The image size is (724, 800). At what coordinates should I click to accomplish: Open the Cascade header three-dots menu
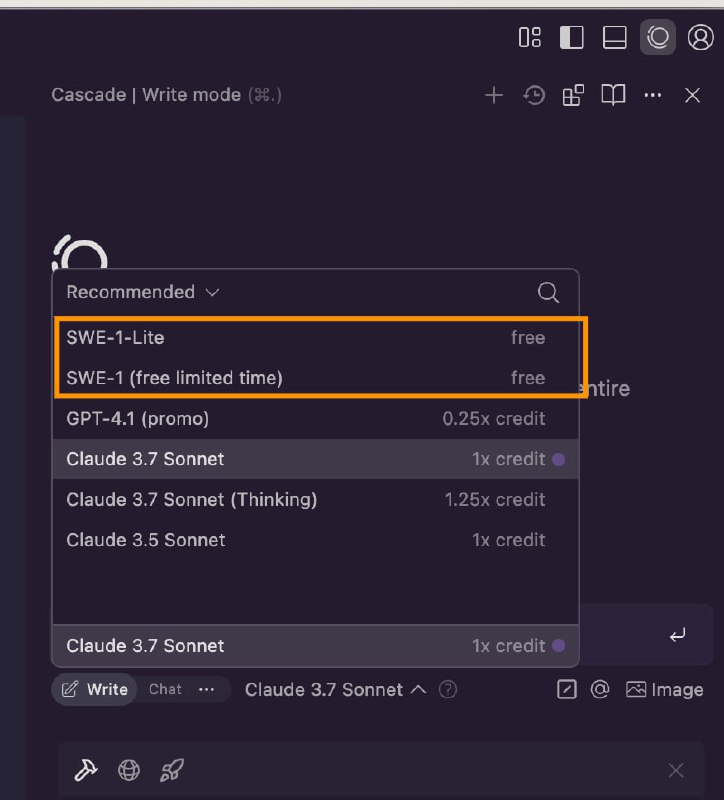(x=653, y=95)
